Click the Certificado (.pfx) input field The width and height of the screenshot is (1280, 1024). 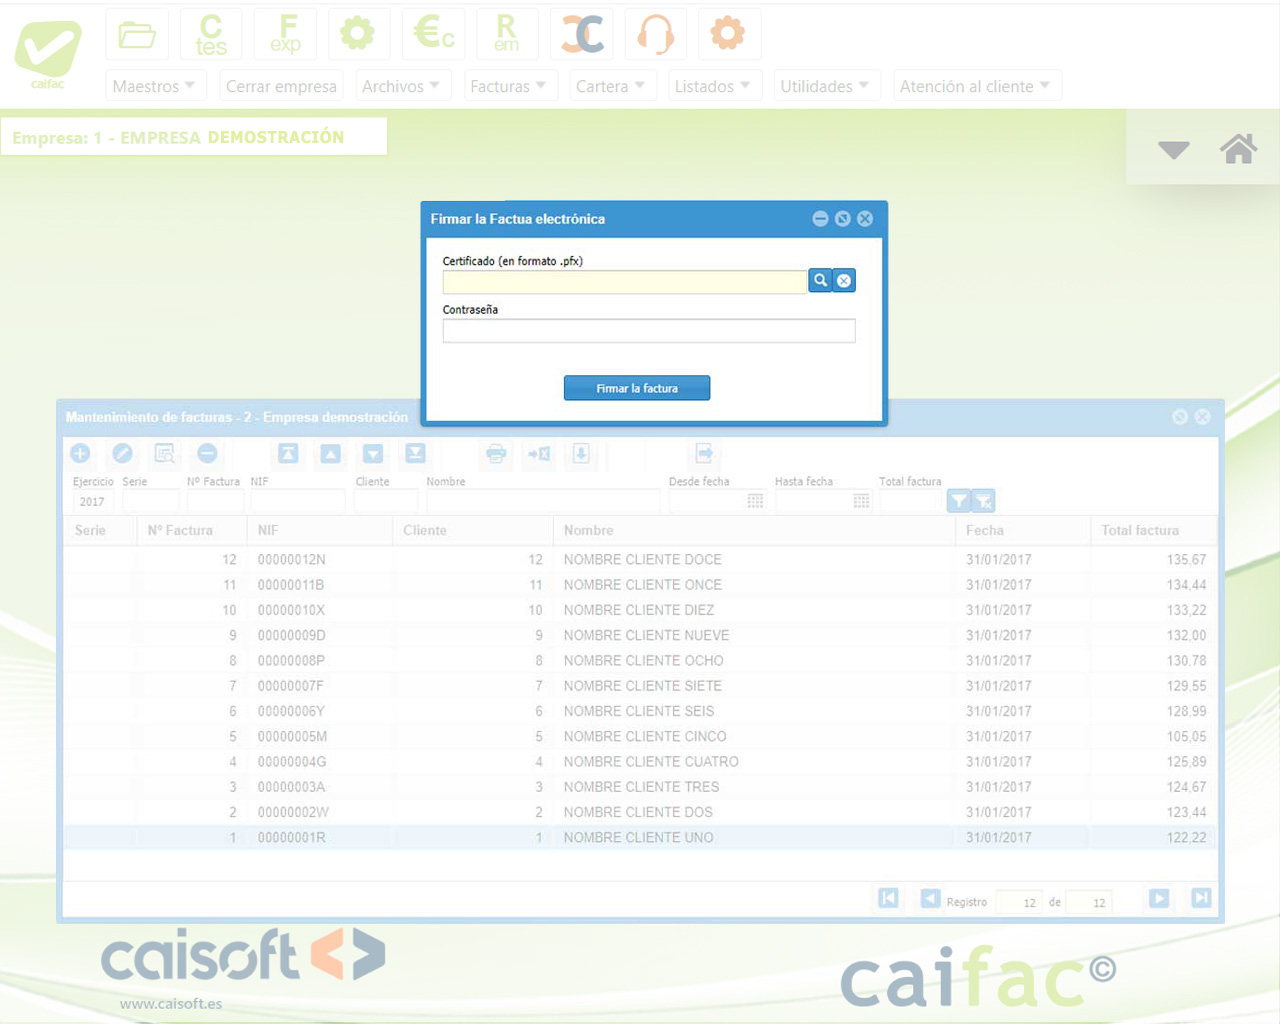tap(624, 282)
